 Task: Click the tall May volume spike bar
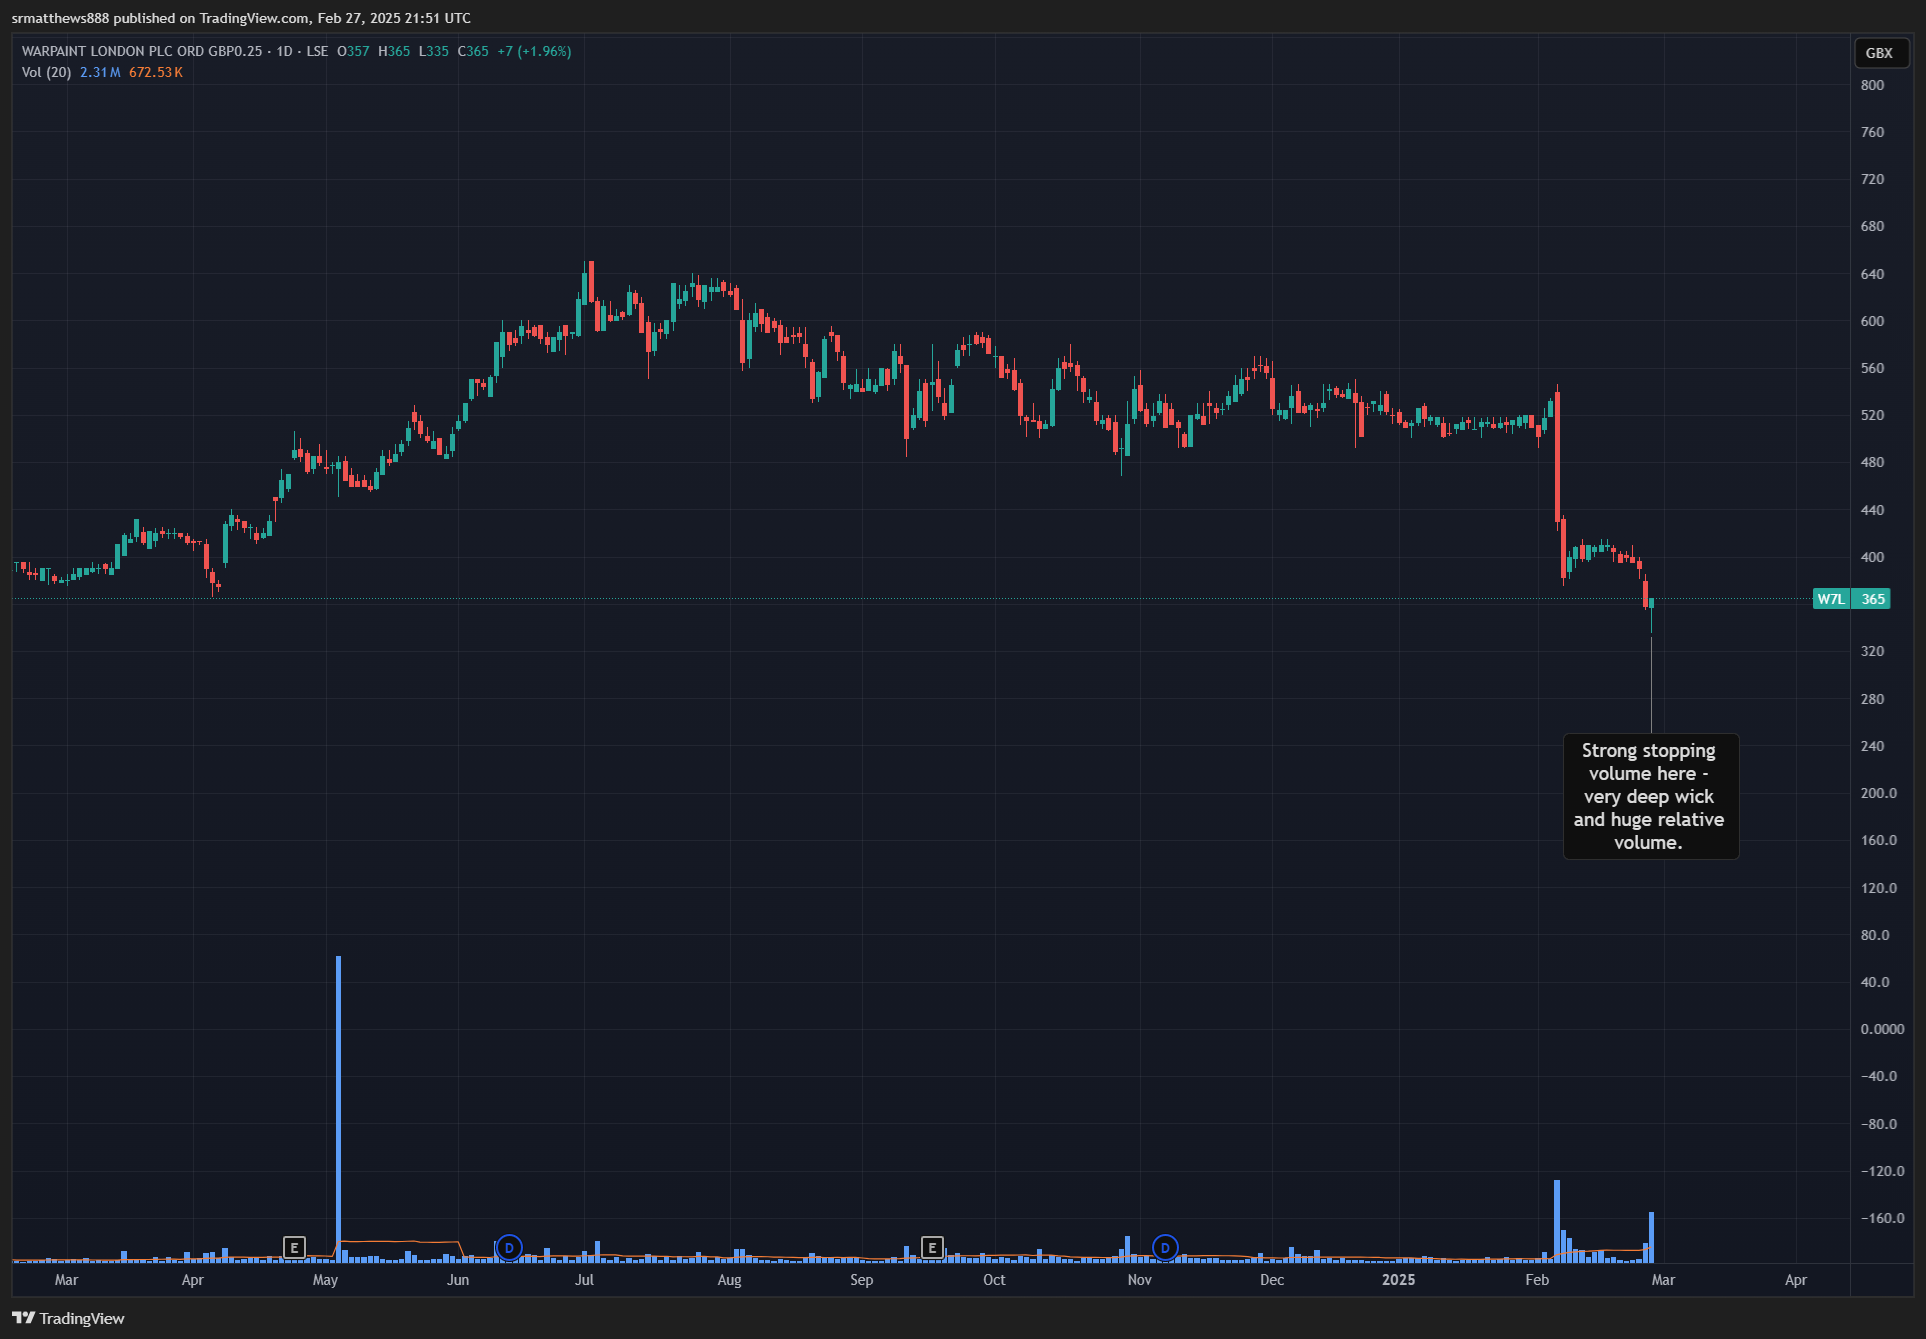click(339, 1108)
